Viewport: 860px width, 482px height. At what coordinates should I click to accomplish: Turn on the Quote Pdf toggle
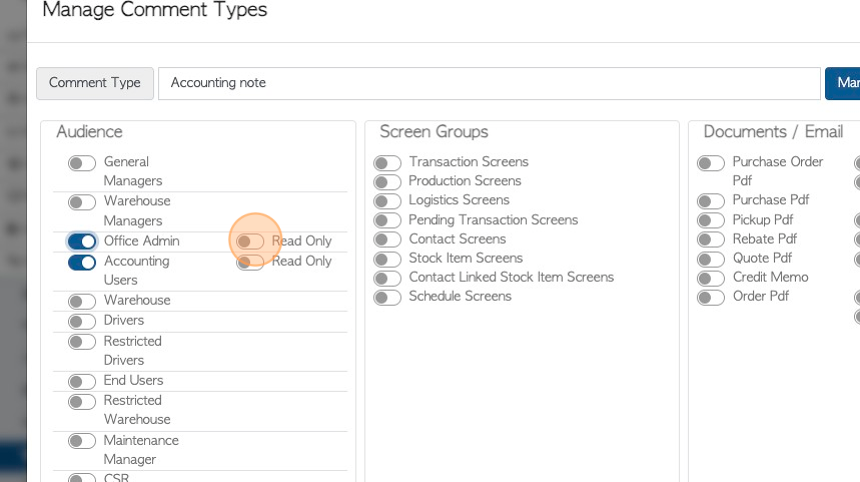tap(711, 259)
